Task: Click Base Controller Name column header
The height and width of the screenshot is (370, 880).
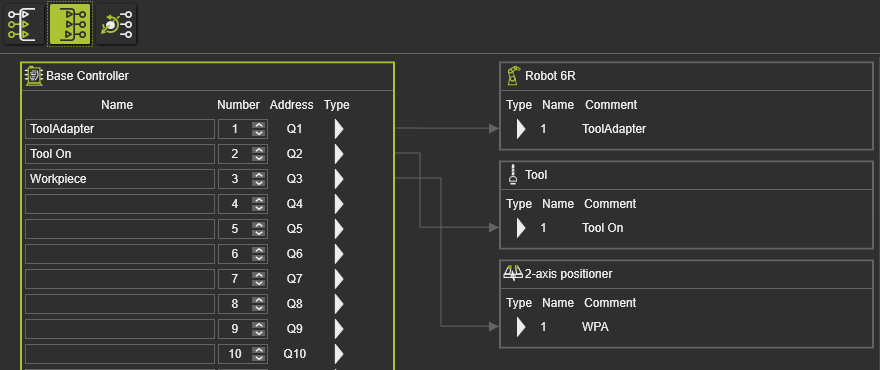Action: pyautogui.click(x=117, y=104)
